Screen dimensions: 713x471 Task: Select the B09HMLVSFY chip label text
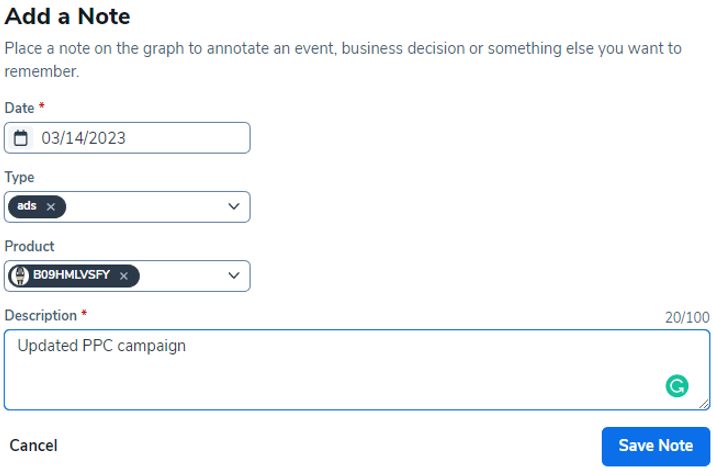[71, 275]
